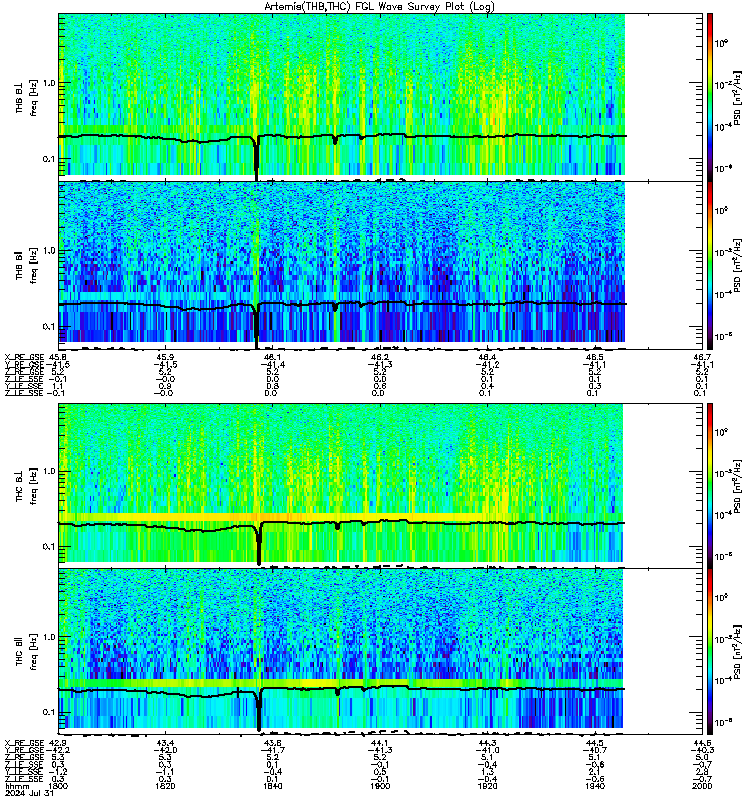Click the PSD [nT²/Hz] label of the bottom color bar
The image size is (750, 800).
[x=737, y=652]
